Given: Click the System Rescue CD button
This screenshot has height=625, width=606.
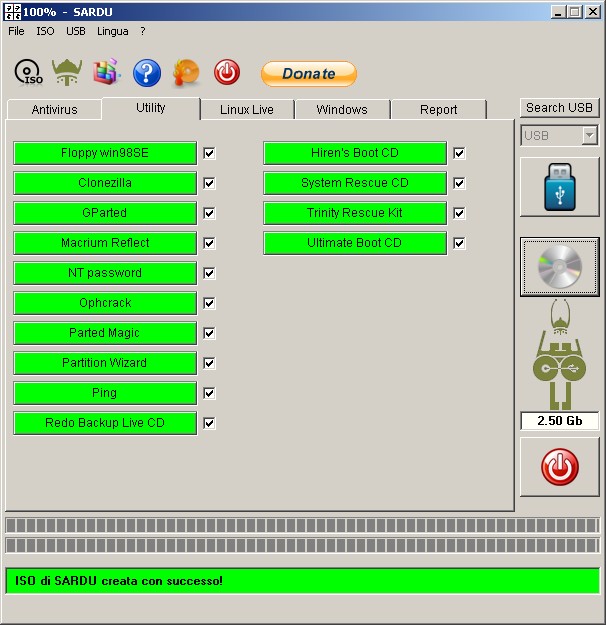Looking at the screenshot, I should point(355,183).
